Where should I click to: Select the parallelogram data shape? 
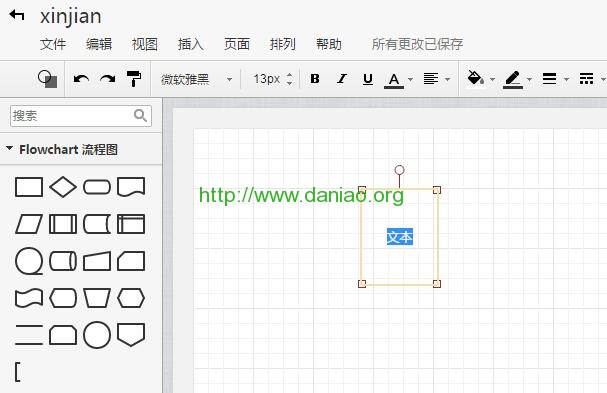pyautogui.click(x=29, y=224)
